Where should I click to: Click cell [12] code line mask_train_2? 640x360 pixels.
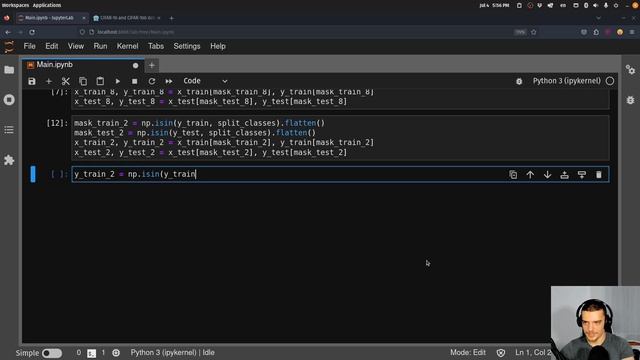tap(199, 123)
